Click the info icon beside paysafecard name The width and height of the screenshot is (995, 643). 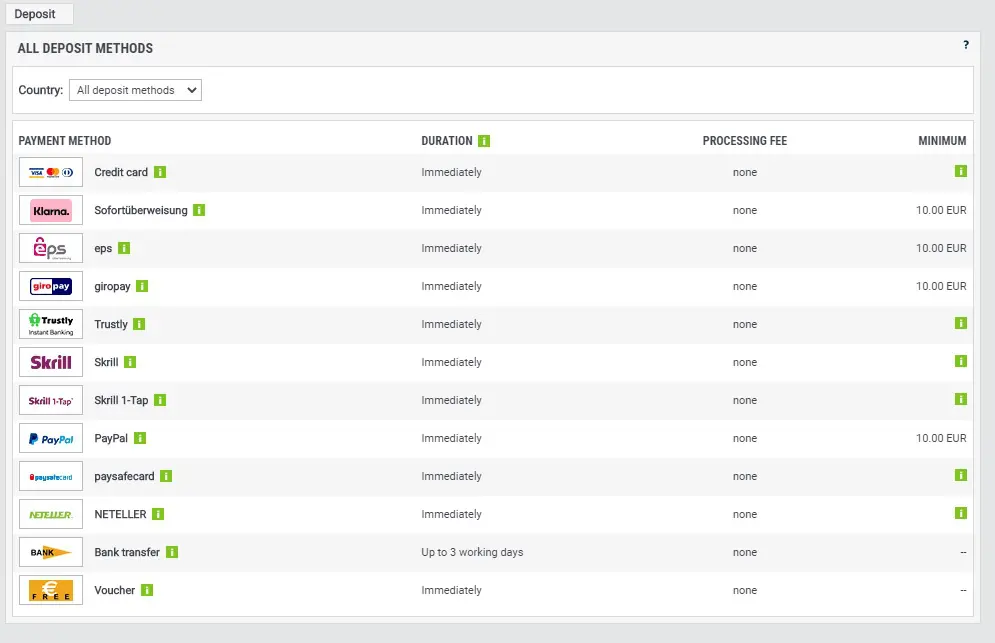166,476
